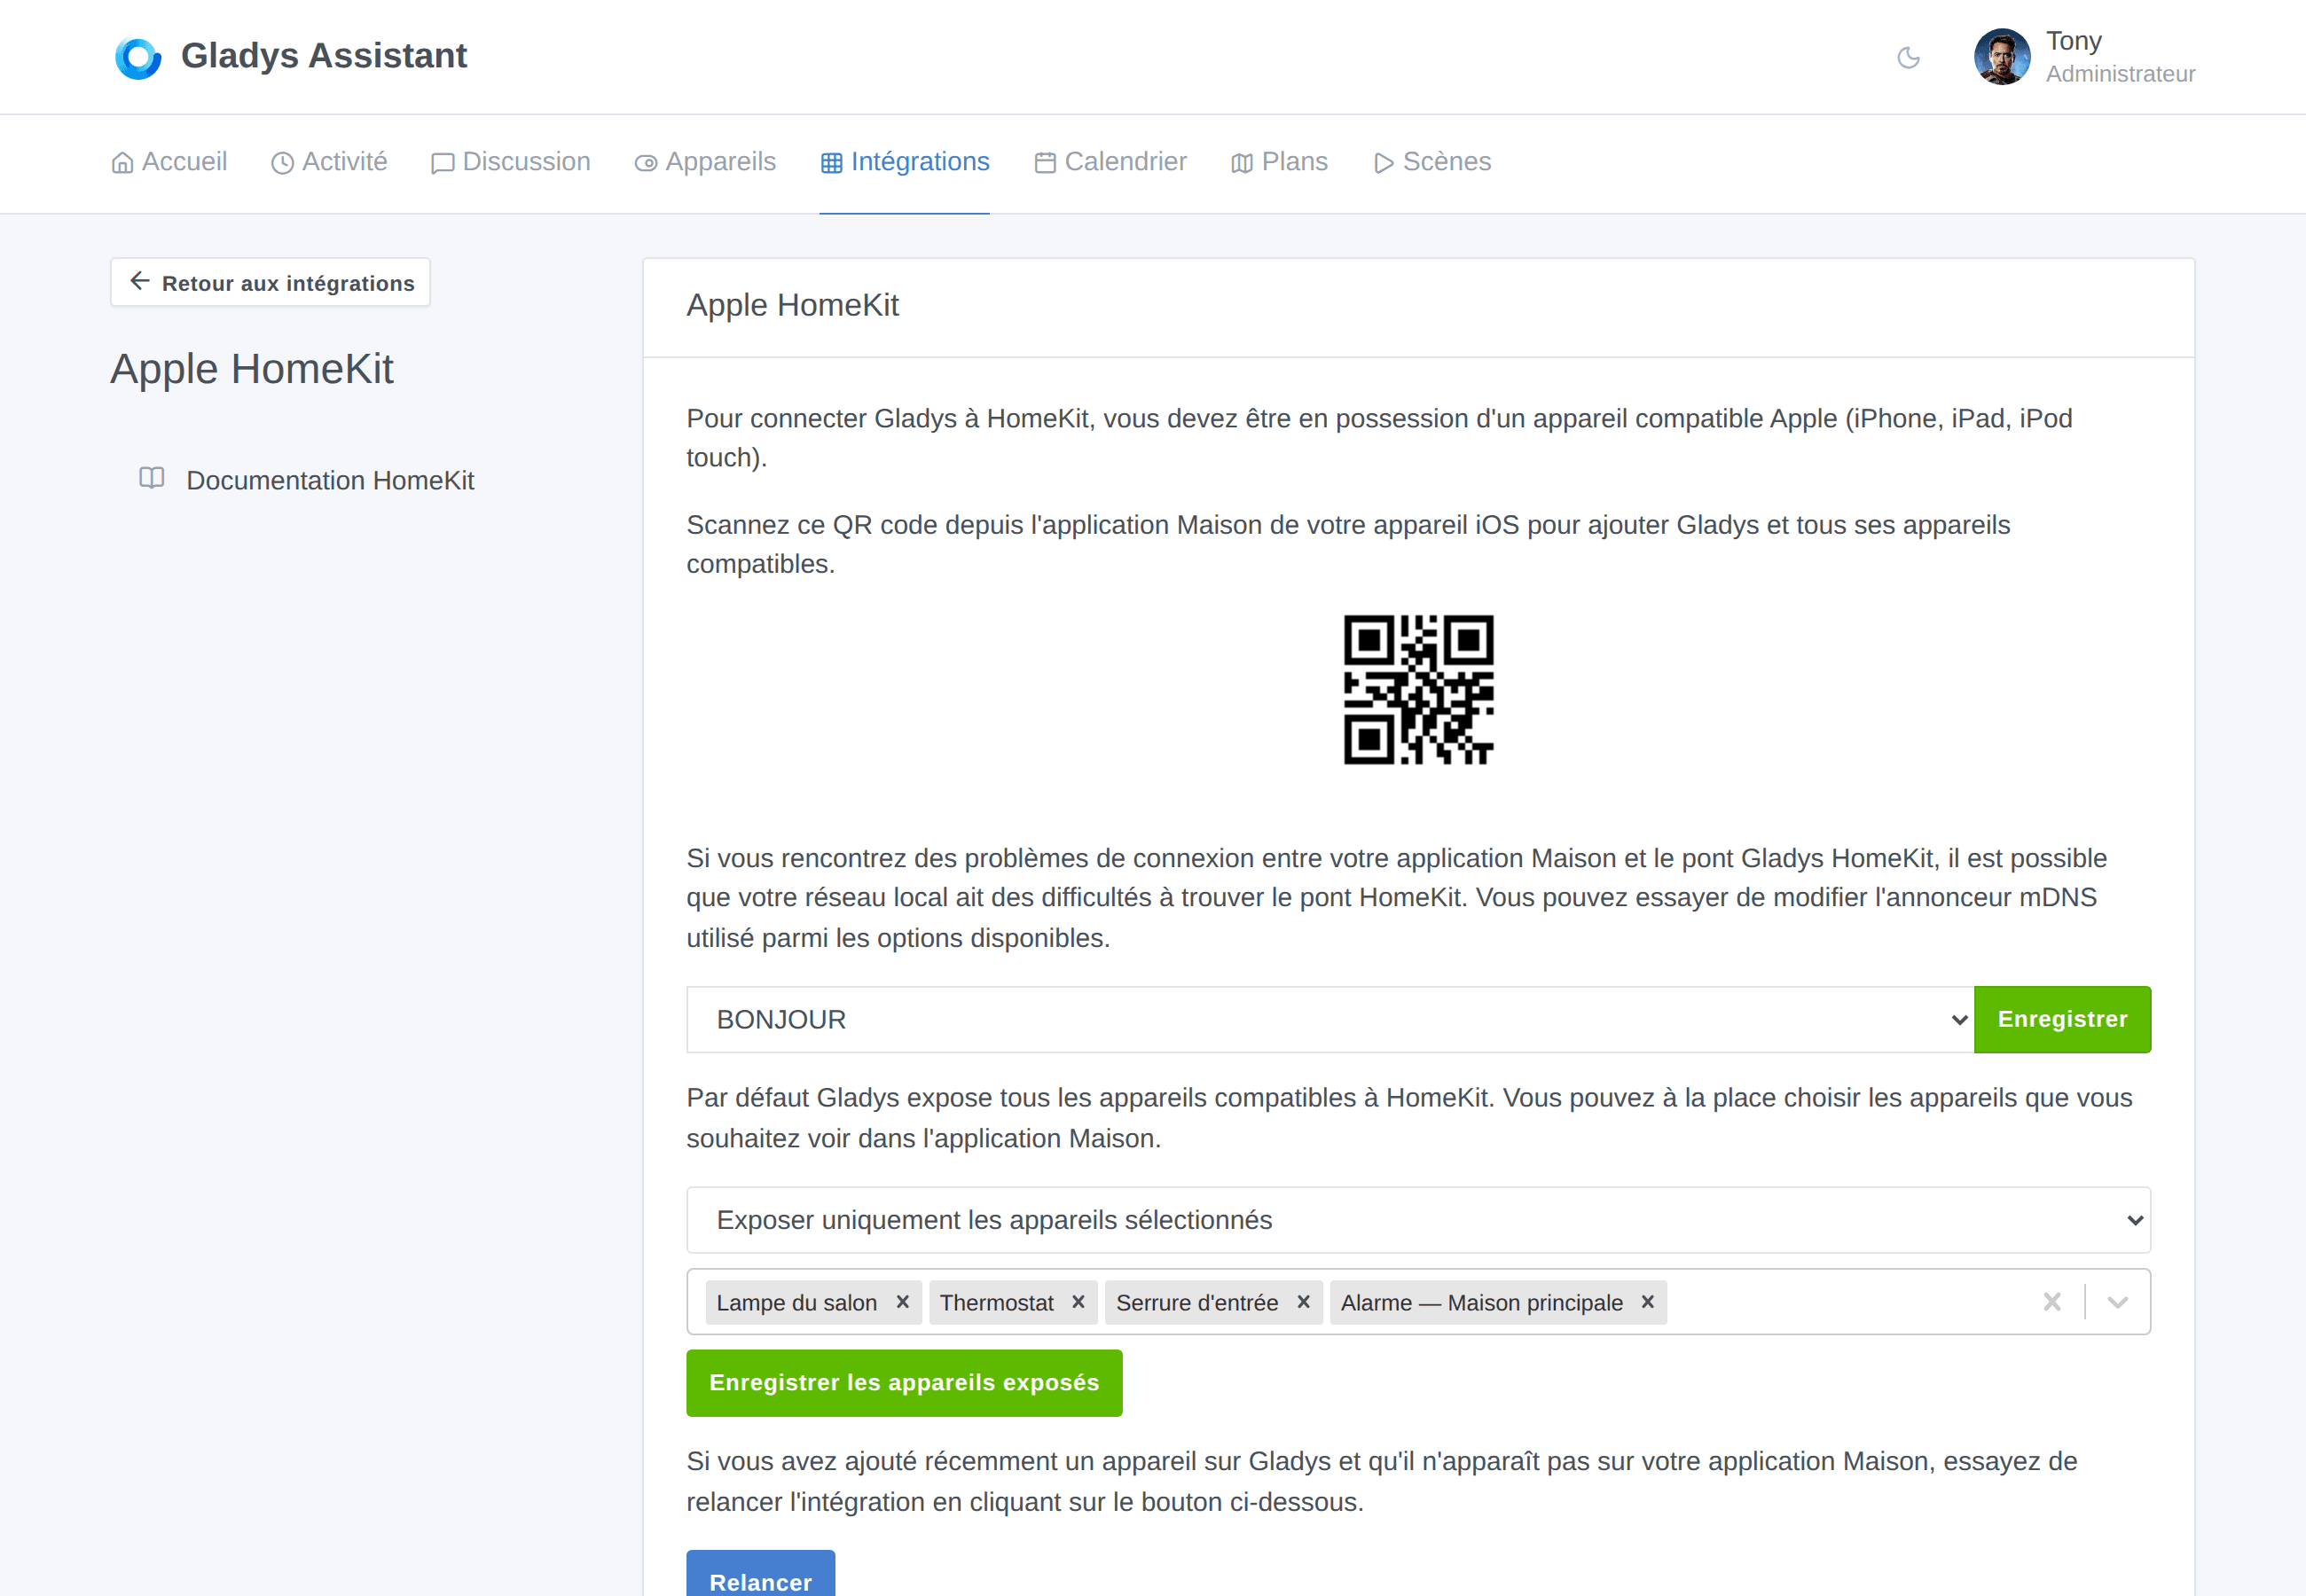Go to Accueil tab
Screen dimensions: 2306x1596
[x=169, y=162]
